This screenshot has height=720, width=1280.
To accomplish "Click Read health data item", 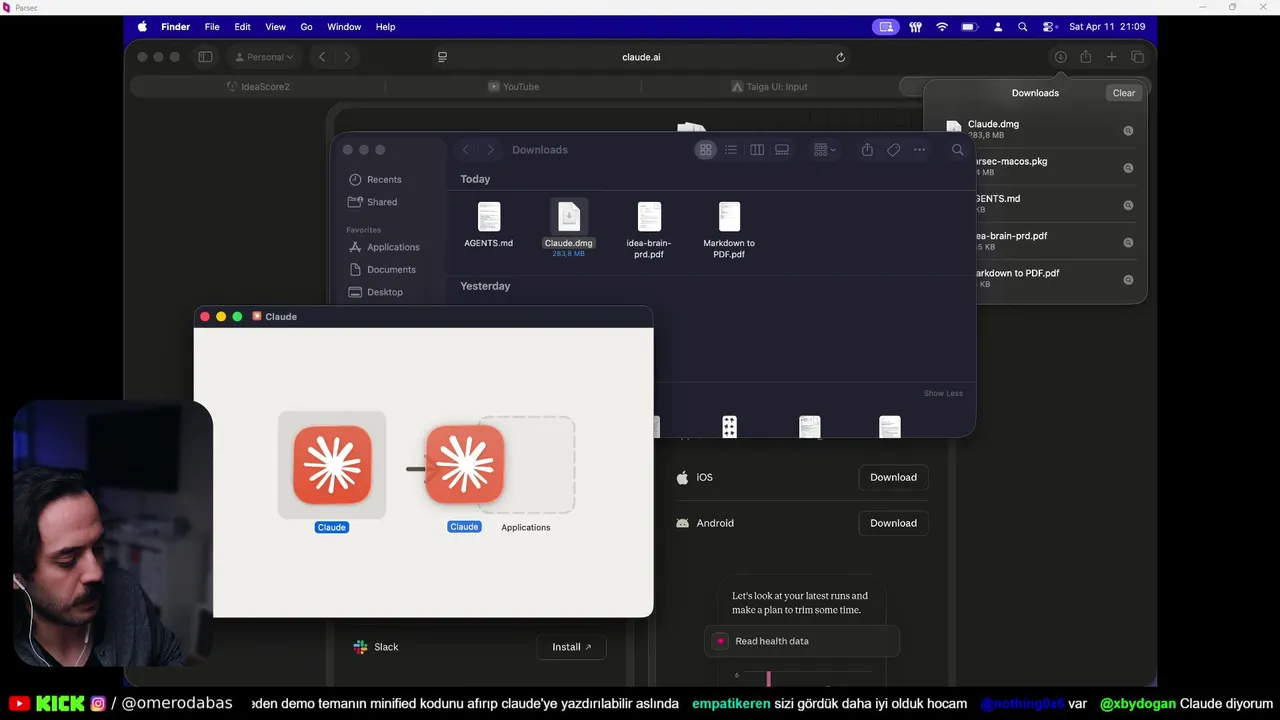I will pos(802,641).
